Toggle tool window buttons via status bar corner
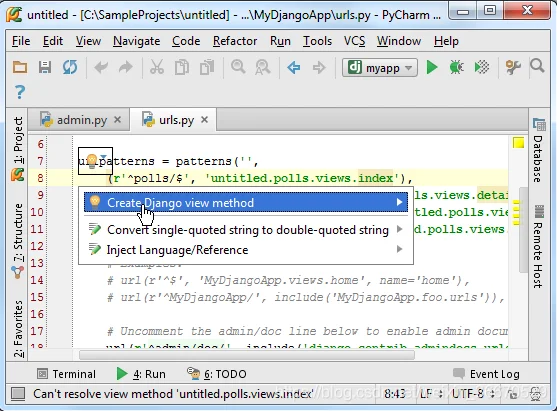 tap(18, 394)
